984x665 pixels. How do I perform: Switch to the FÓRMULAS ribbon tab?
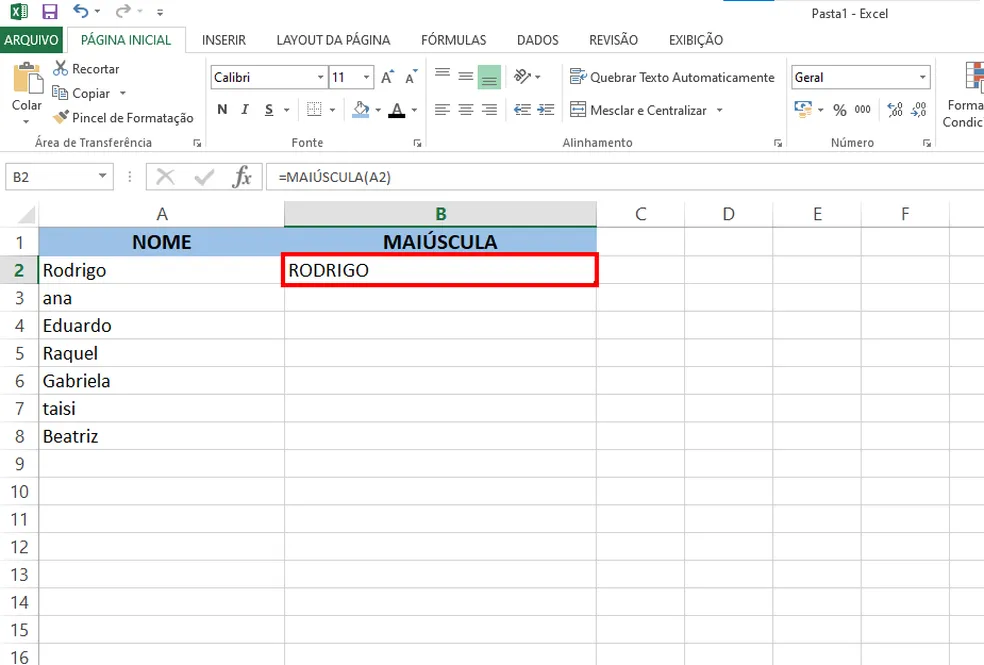click(x=453, y=40)
